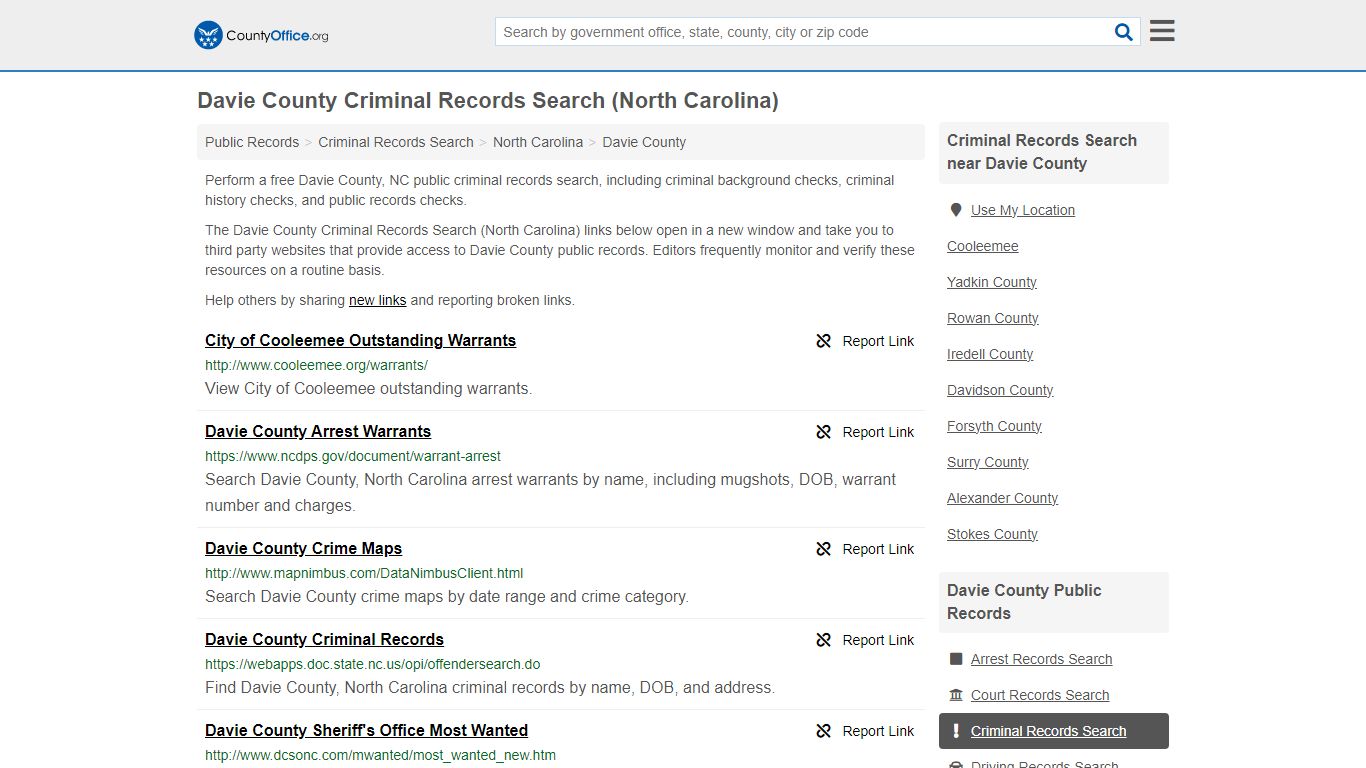Screen dimensions: 1366x768
Task: Go to Rowan County nearby search
Action: 993,318
